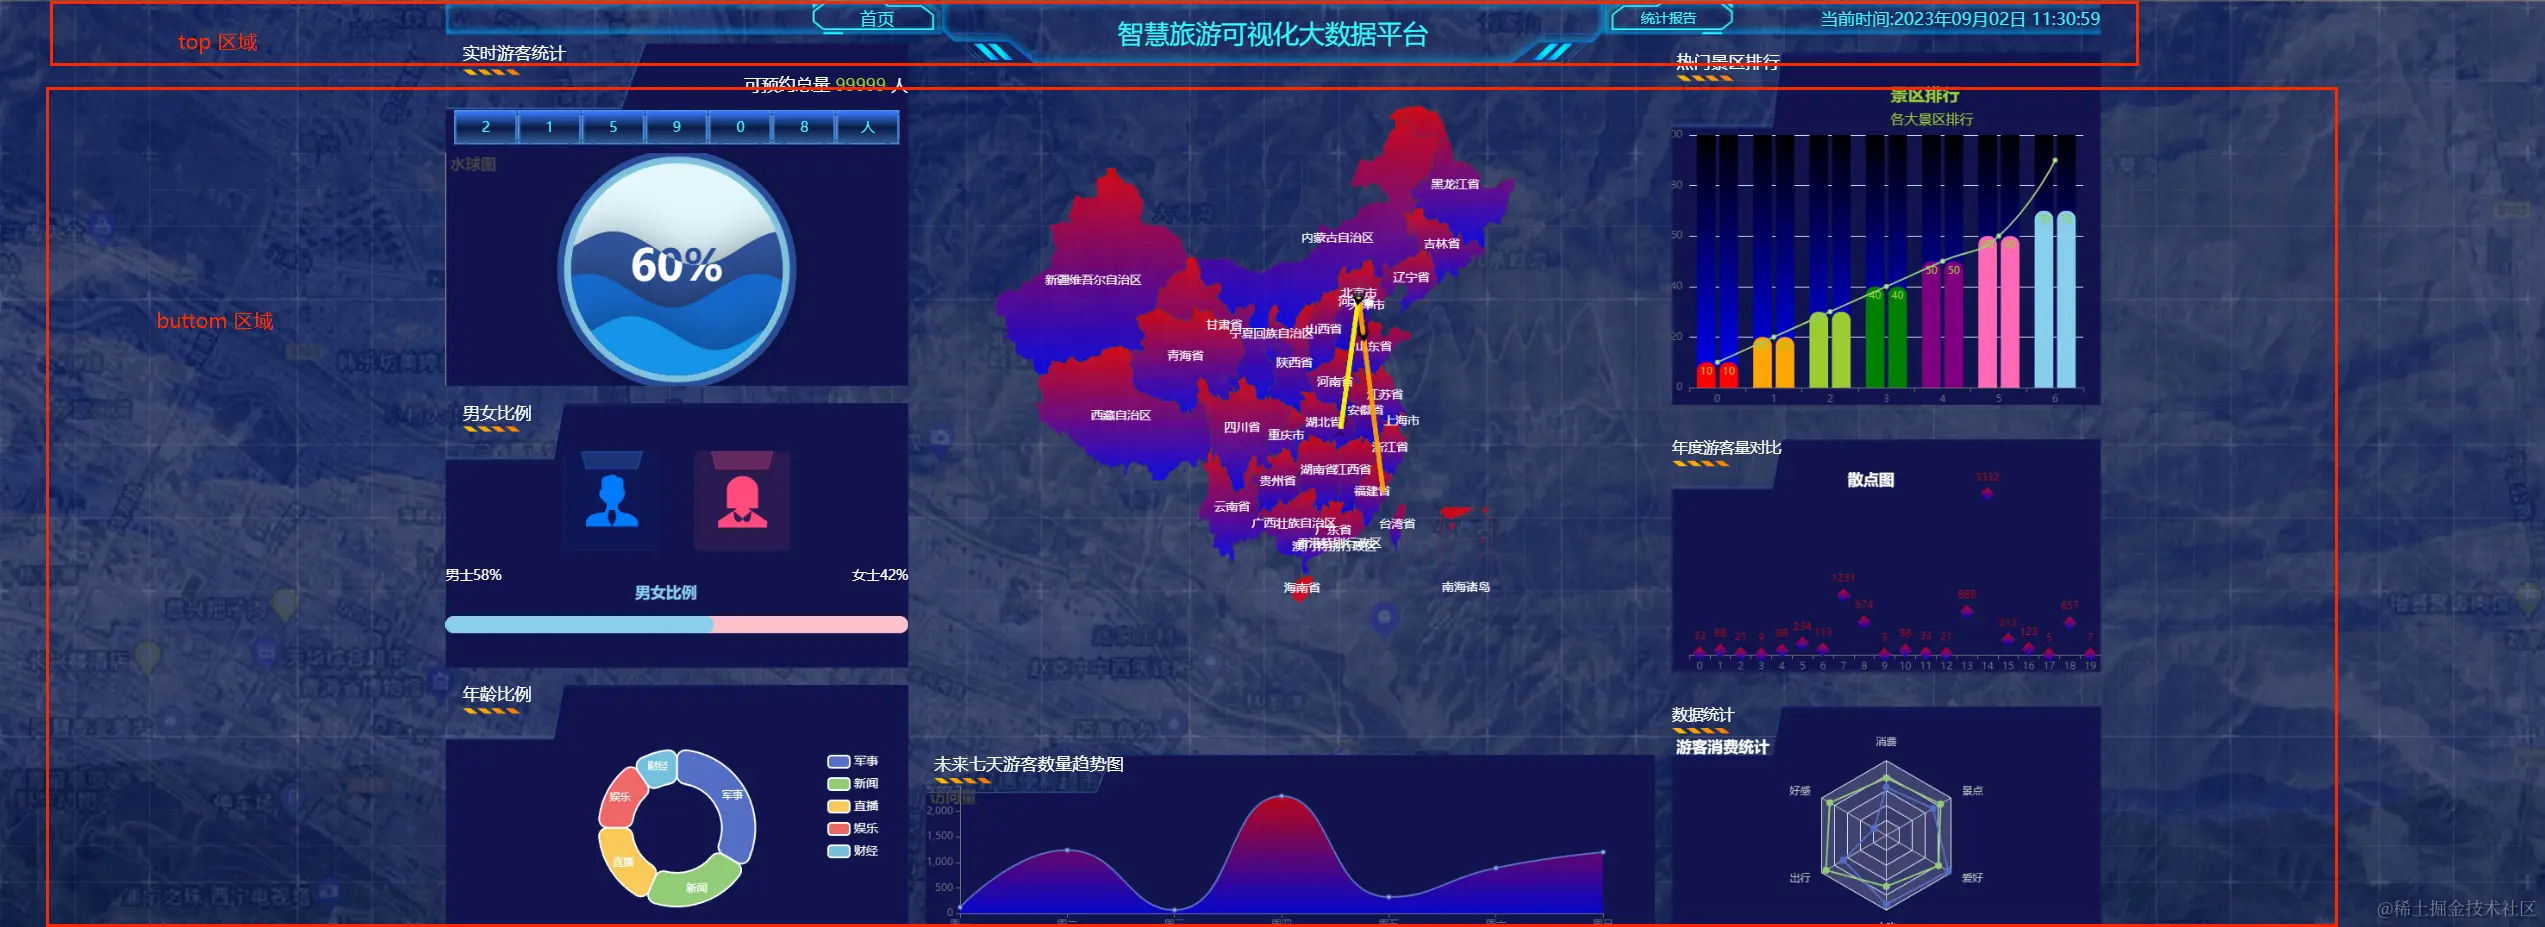Click the counter unit cell 人

[x=867, y=127]
